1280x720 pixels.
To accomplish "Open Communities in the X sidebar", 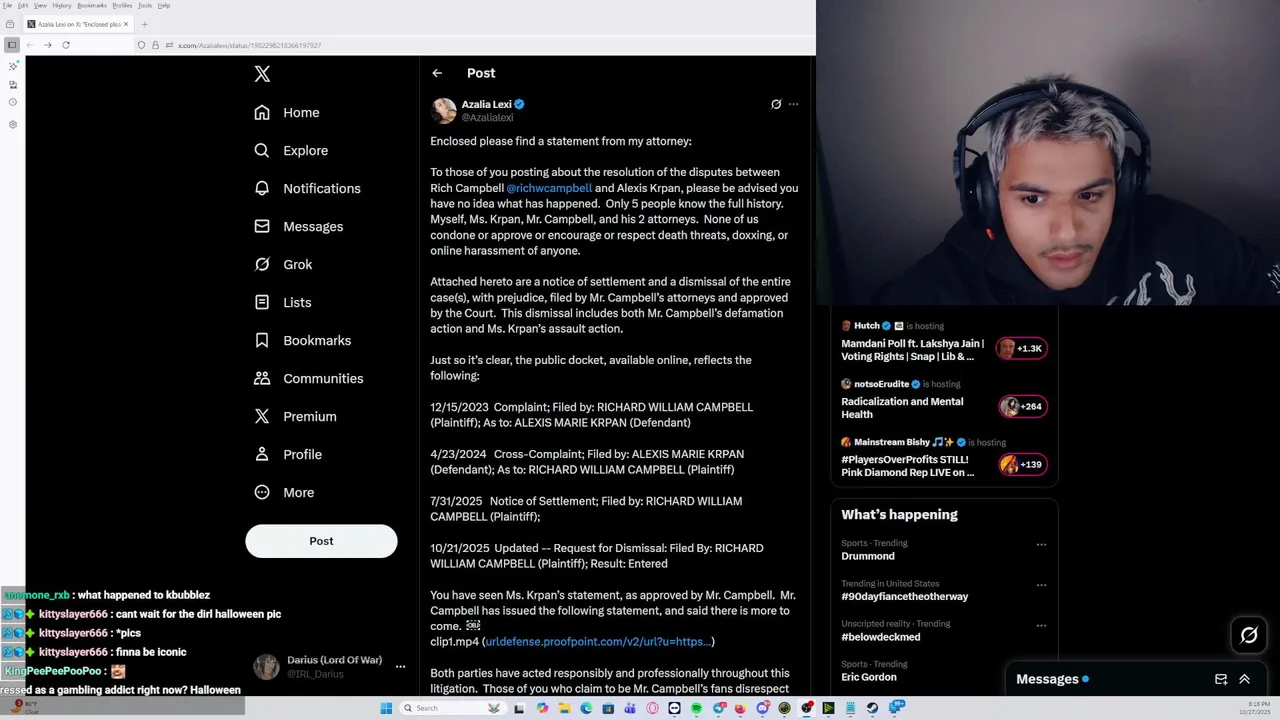I will click(x=308, y=379).
